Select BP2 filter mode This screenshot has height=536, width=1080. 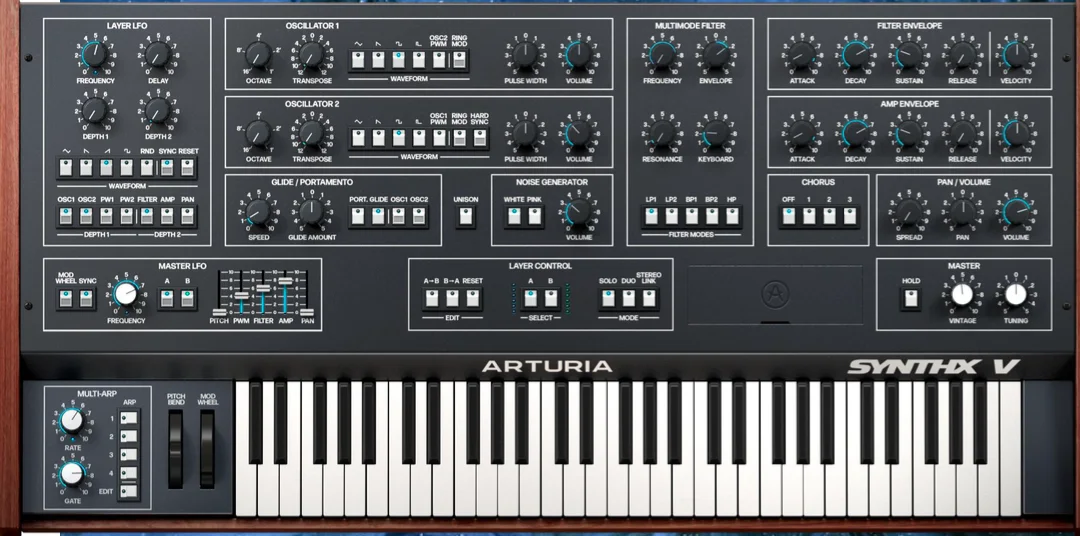[x=712, y=216]
